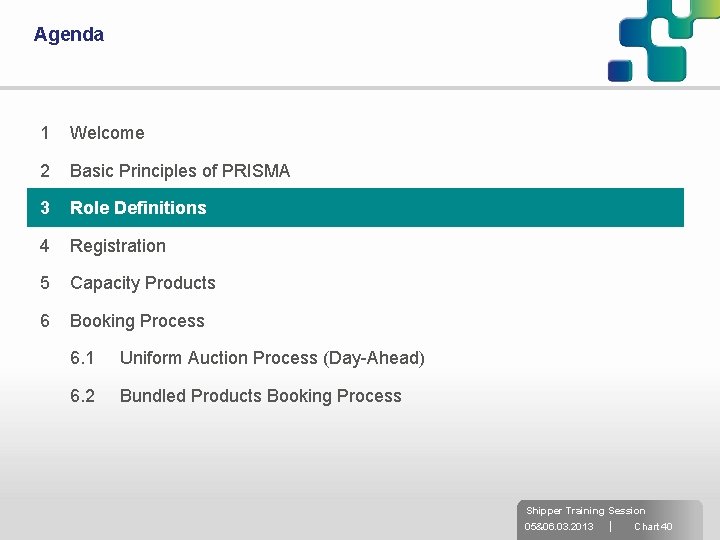Click the PRISMA logo in the corner

coord(664,40)
